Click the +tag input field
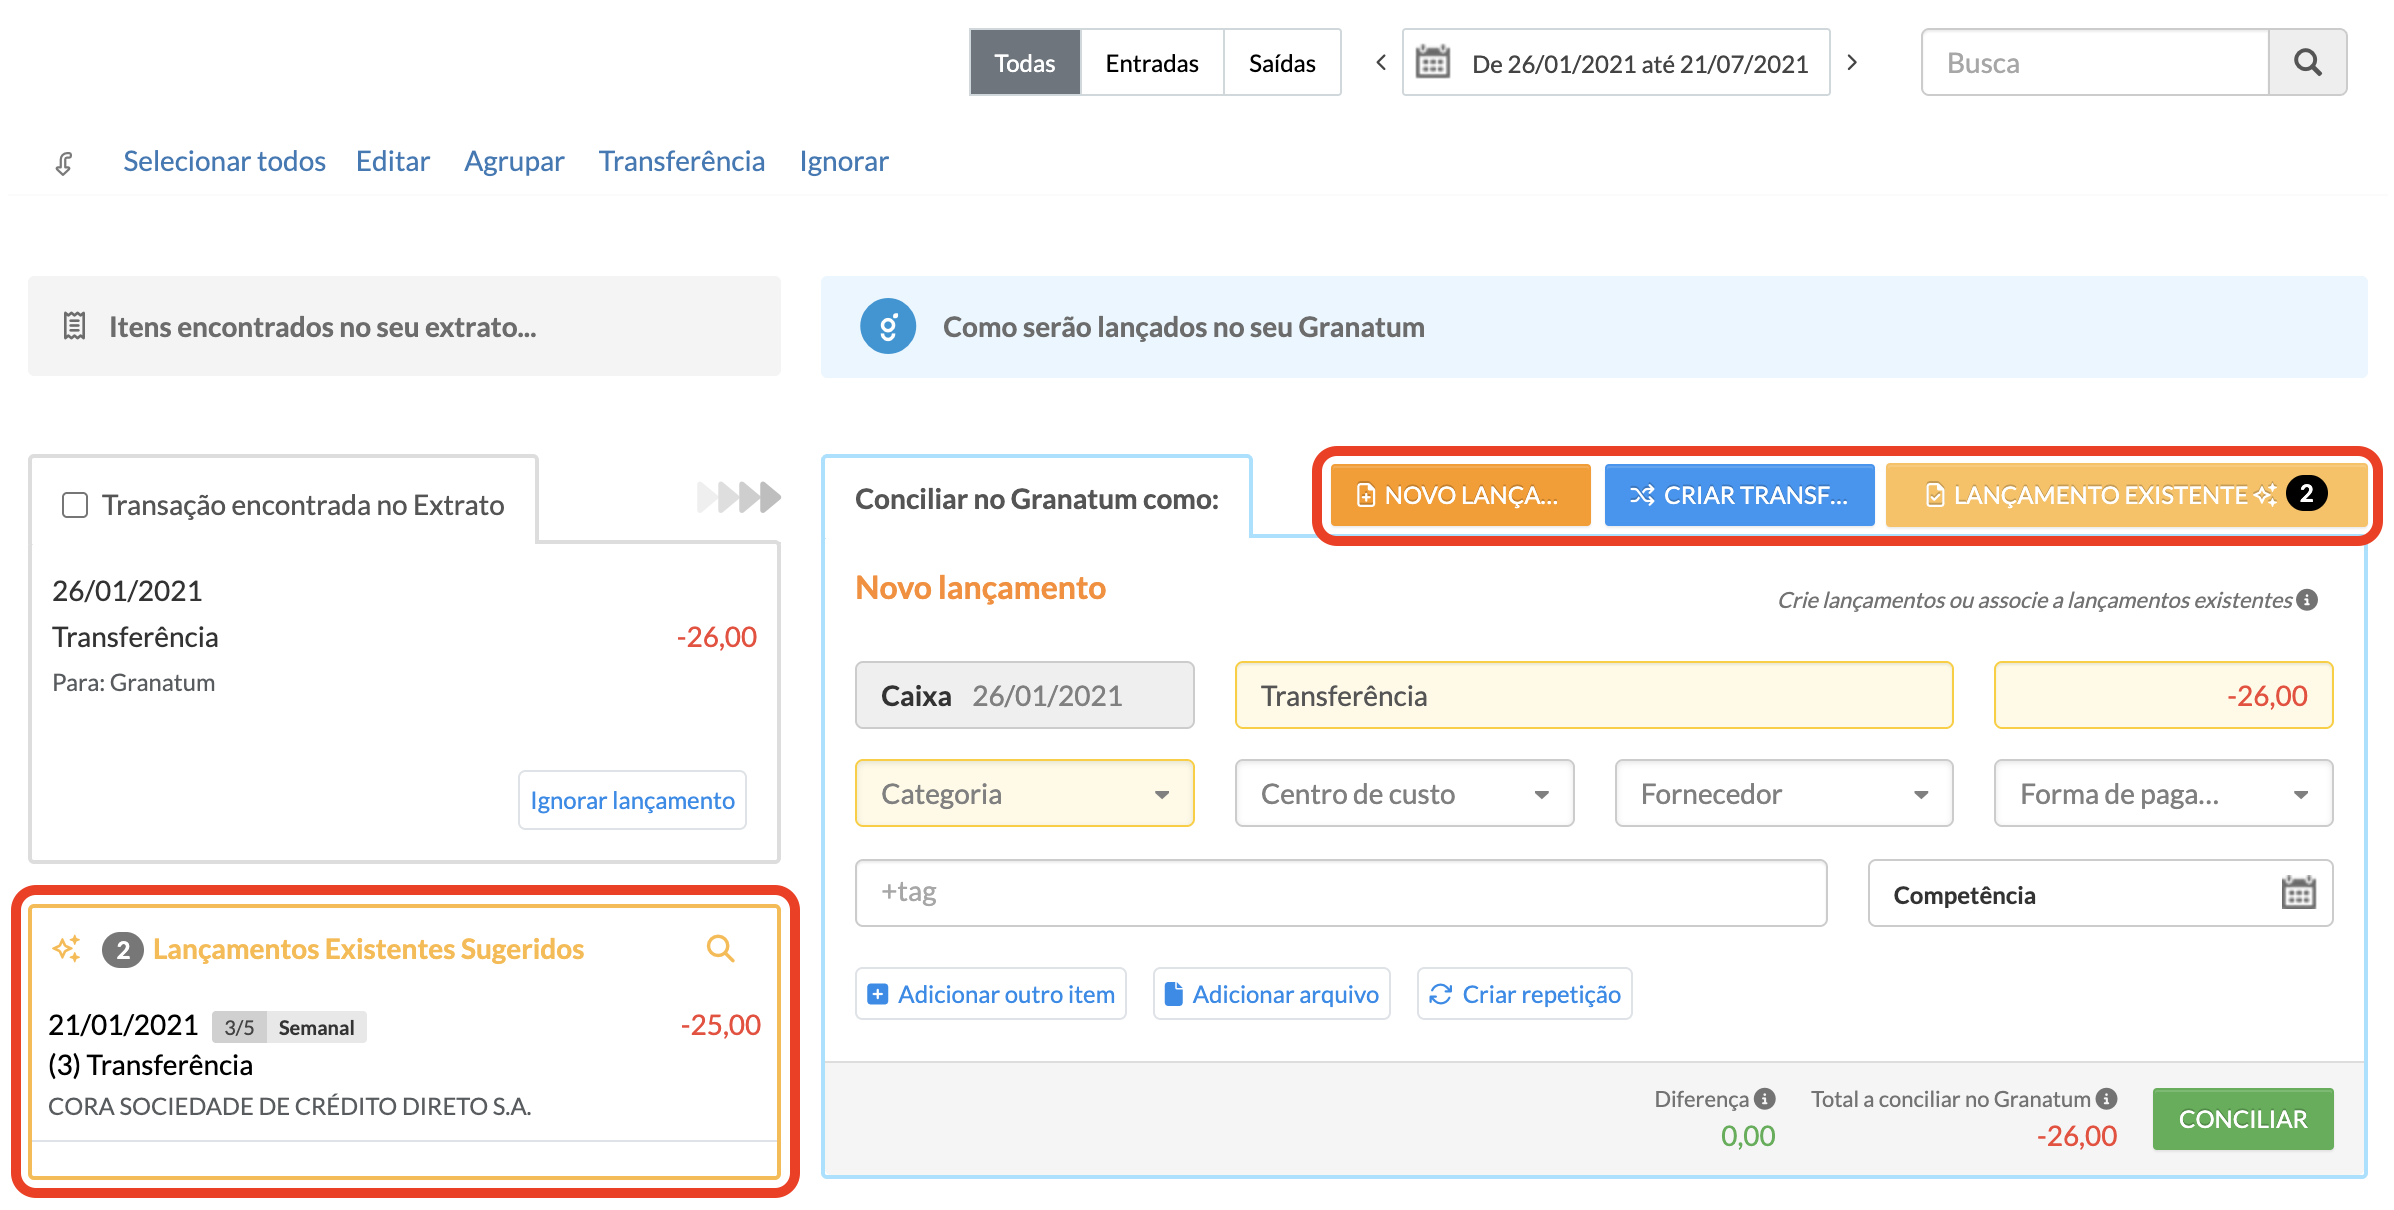The image size is (2394, 1210). [x=1340, y=893]
